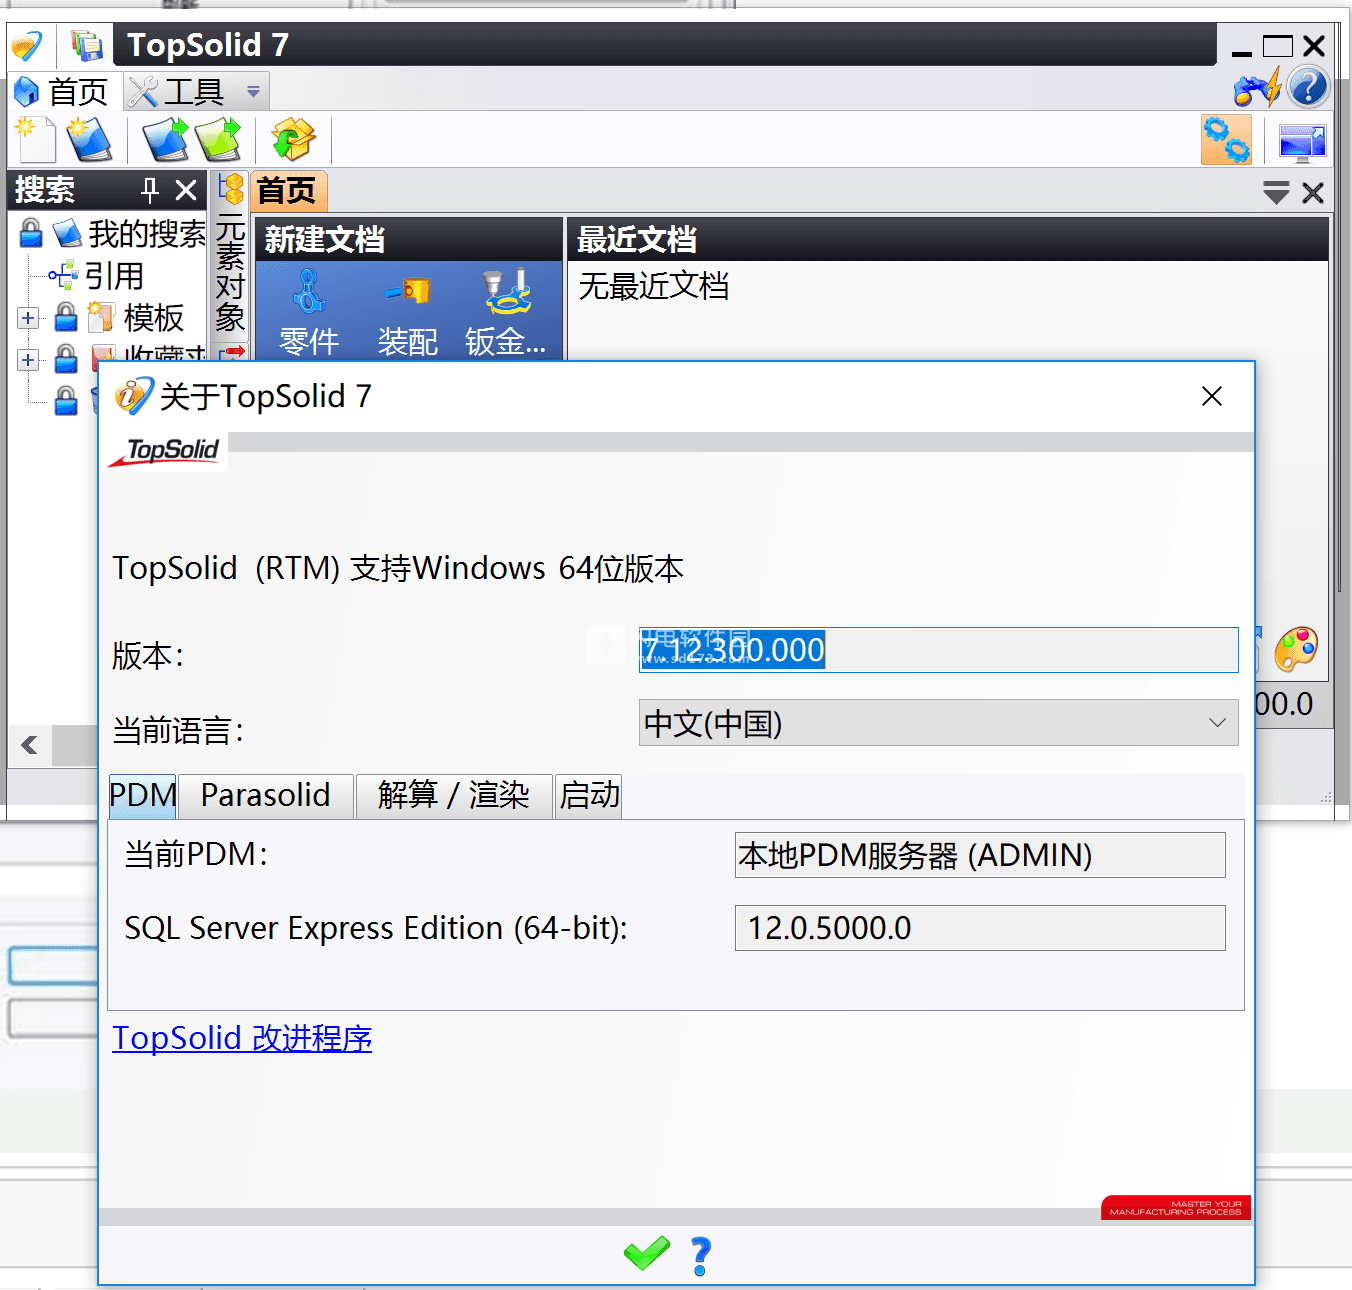1352x1290 pixels.
Task: Click the new project book icon
Action: click(90, 139)
